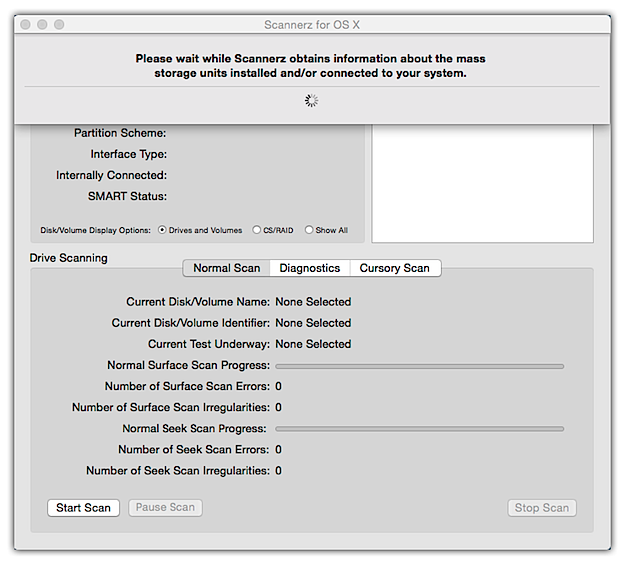The width and height of the screenshot is (625, 564).
Task: Switch to the Cursory Scan tab
Action: (x=395, y=268)
